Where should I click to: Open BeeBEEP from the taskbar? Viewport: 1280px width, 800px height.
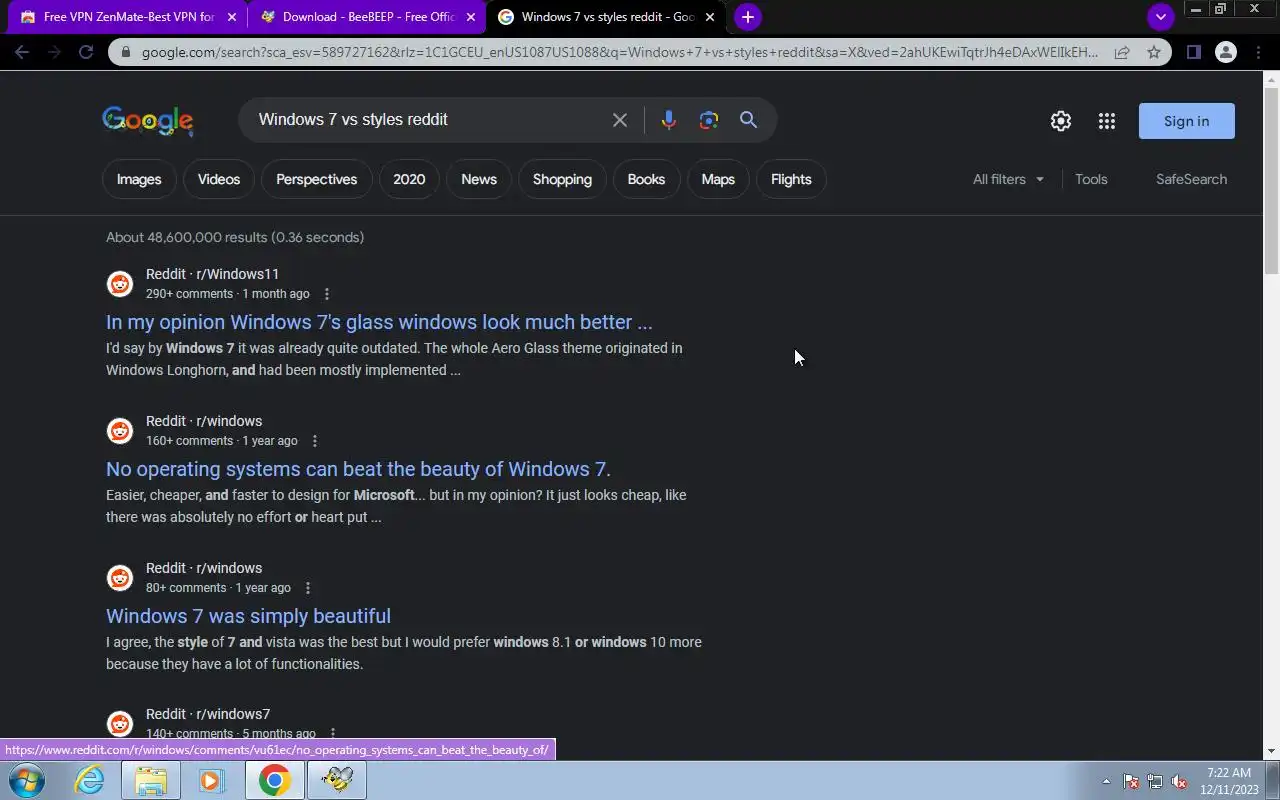(337, 780)
